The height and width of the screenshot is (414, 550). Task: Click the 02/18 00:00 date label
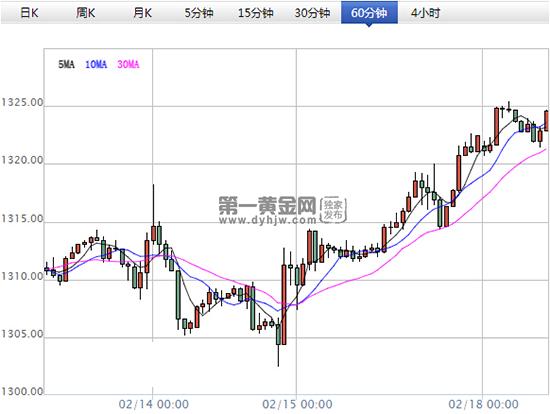point(483,404)
